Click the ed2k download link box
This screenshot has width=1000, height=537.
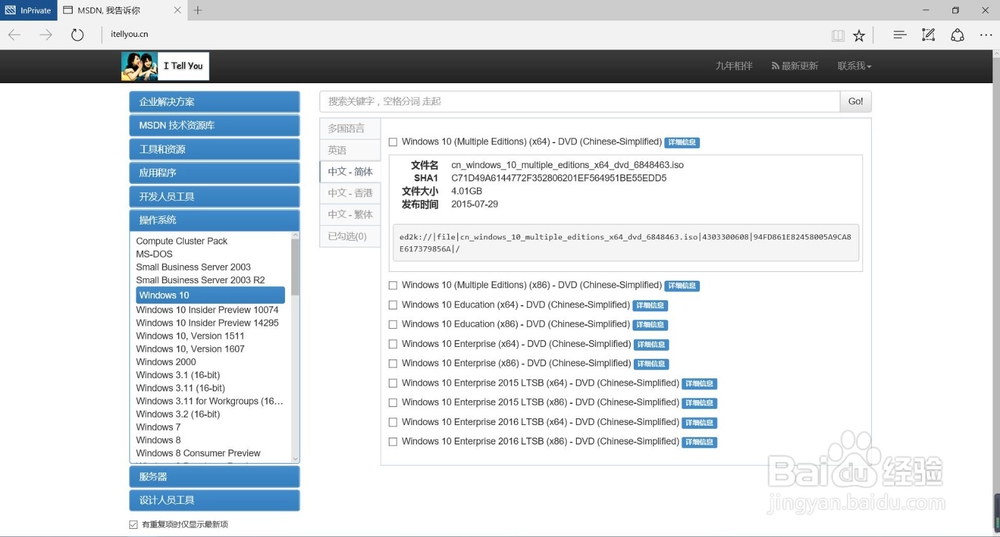[626, 242]
